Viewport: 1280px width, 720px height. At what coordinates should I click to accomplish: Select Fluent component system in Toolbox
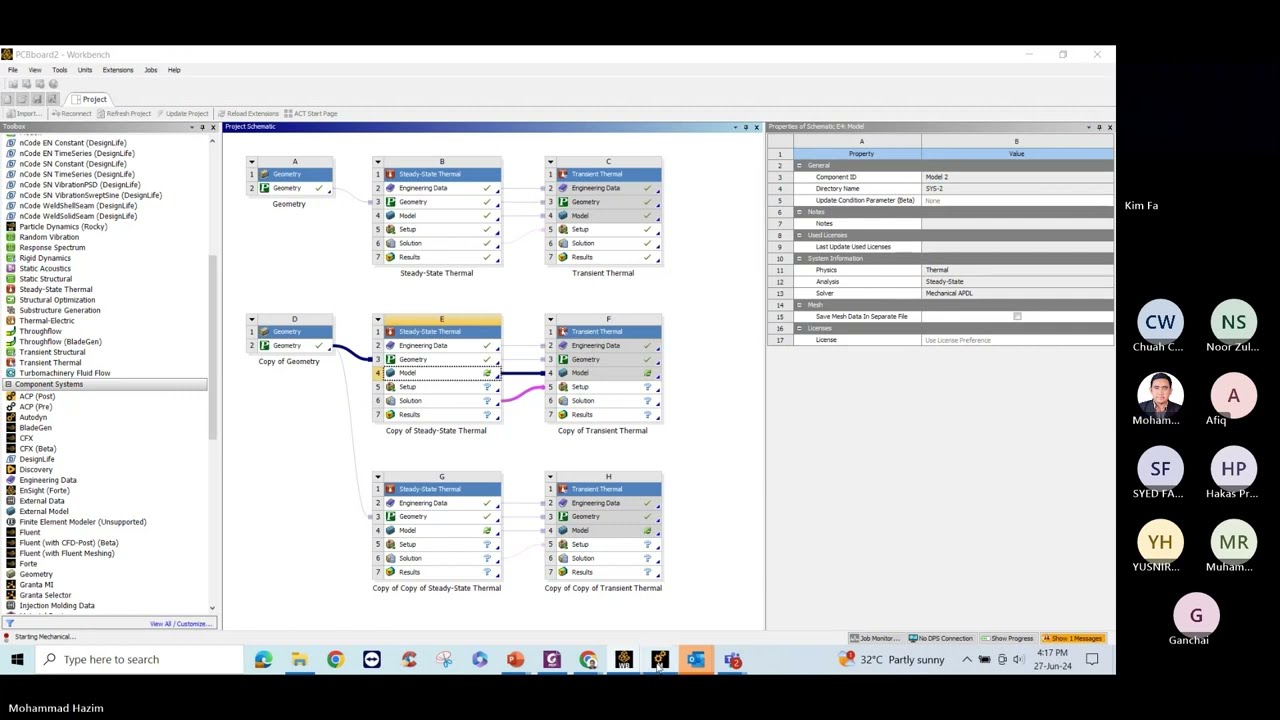point(30,532)
